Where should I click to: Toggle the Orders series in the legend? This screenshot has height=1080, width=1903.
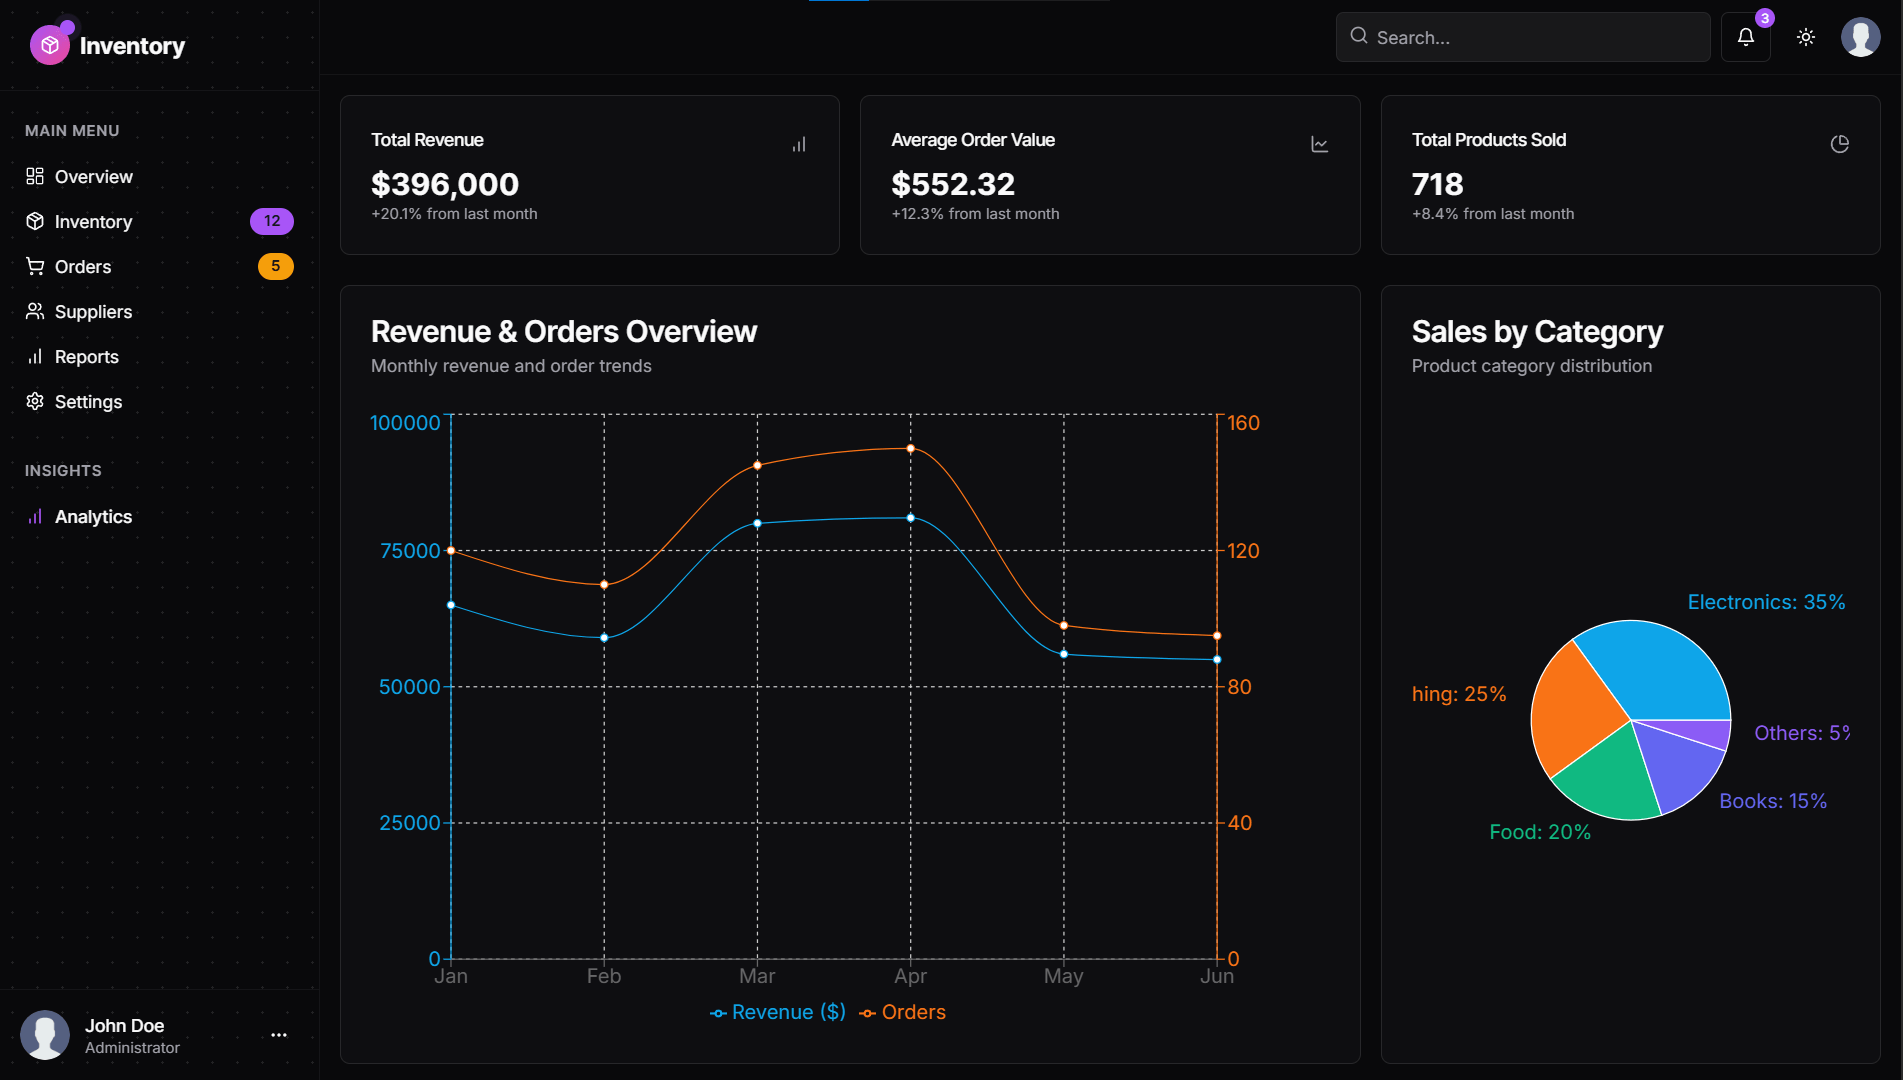pos(902,1012)
